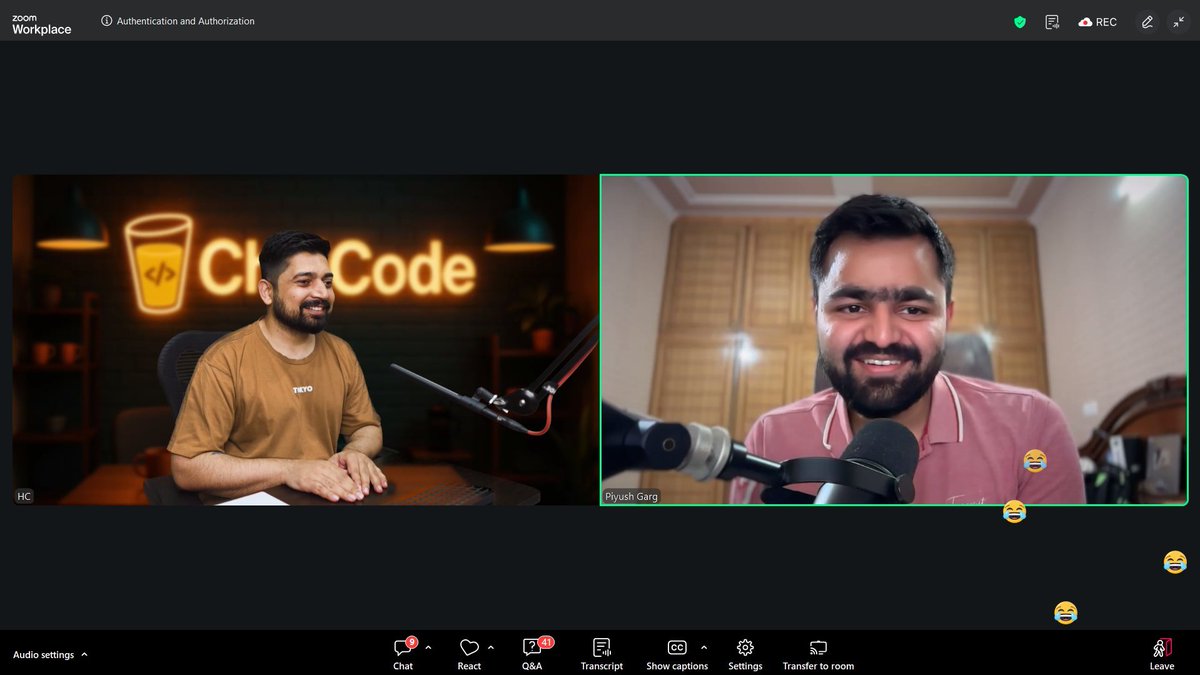The width and height of the screenshot is (1200, 675).
Task: Exit fullscreen with minimize view icon
Action: (1179, 21)
